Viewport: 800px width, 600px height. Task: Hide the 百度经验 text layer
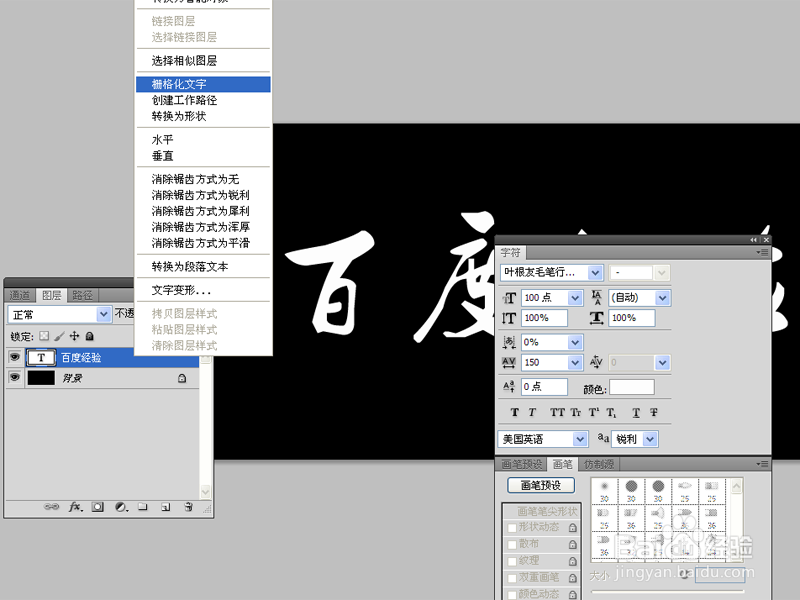(x=15, y=357)
